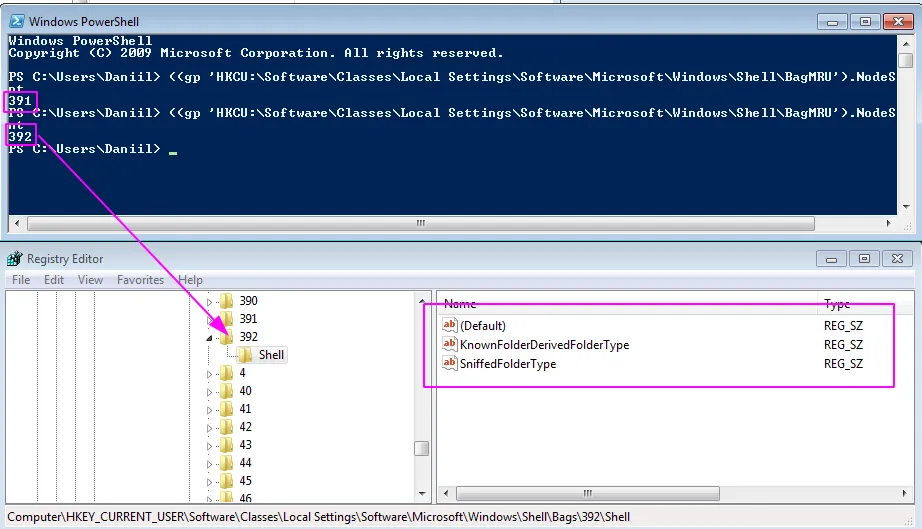The image size is (922, 529).
Task: Click registry tree scroll up arrow
Action: point(422,301)
